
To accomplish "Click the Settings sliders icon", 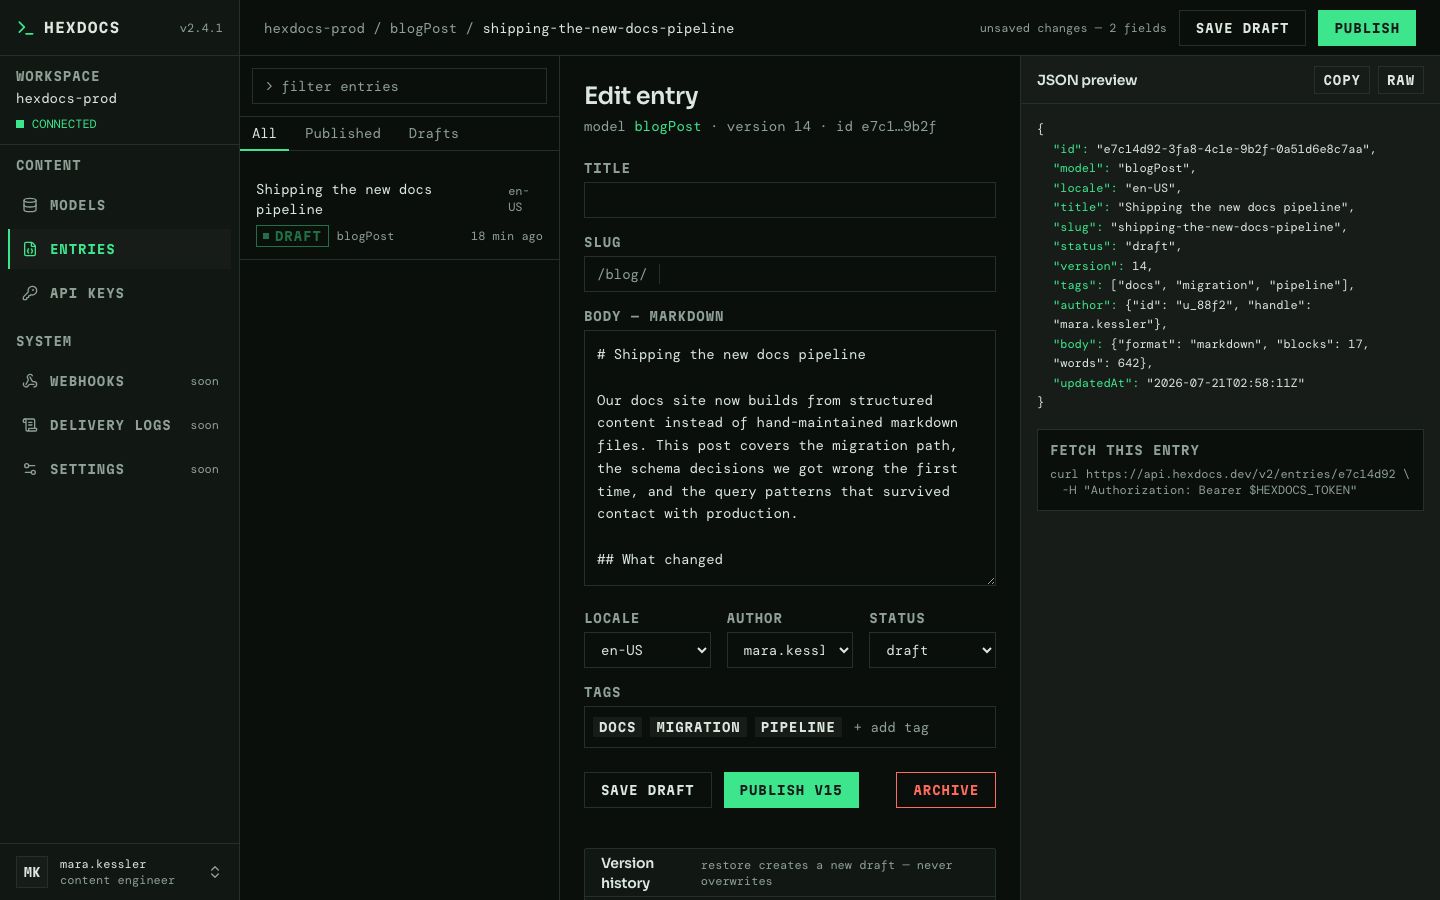I will coord(30,469).
